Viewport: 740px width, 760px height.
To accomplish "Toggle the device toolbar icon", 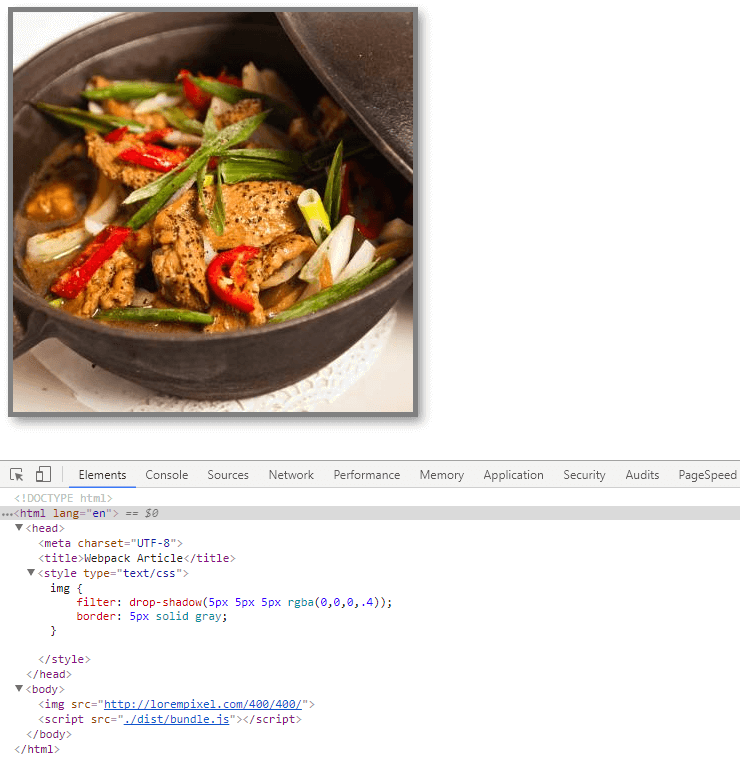I will point(44,475).
